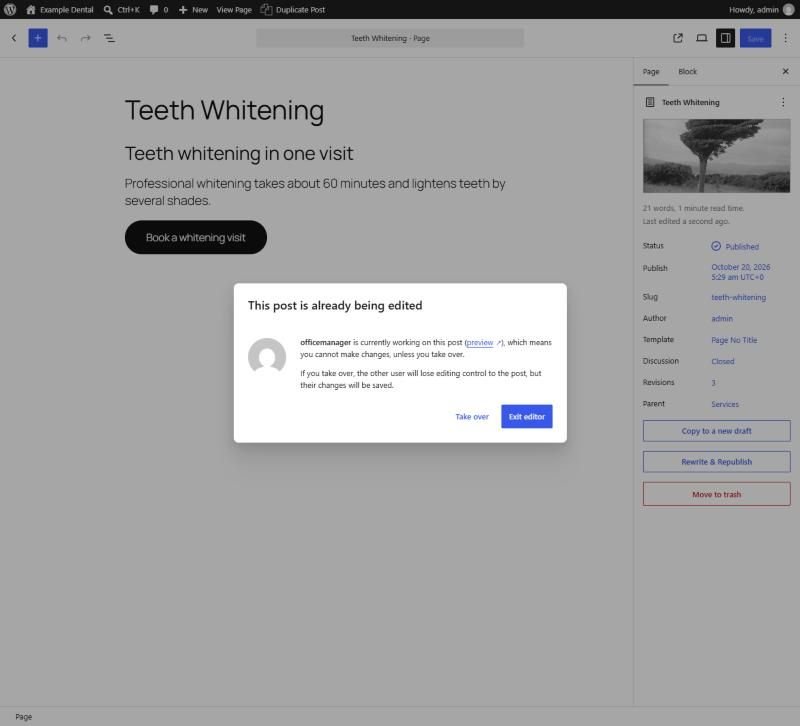Open Howdy, admin account menu
Viewport: 800px width, 726px height.
tap(761, 10)
